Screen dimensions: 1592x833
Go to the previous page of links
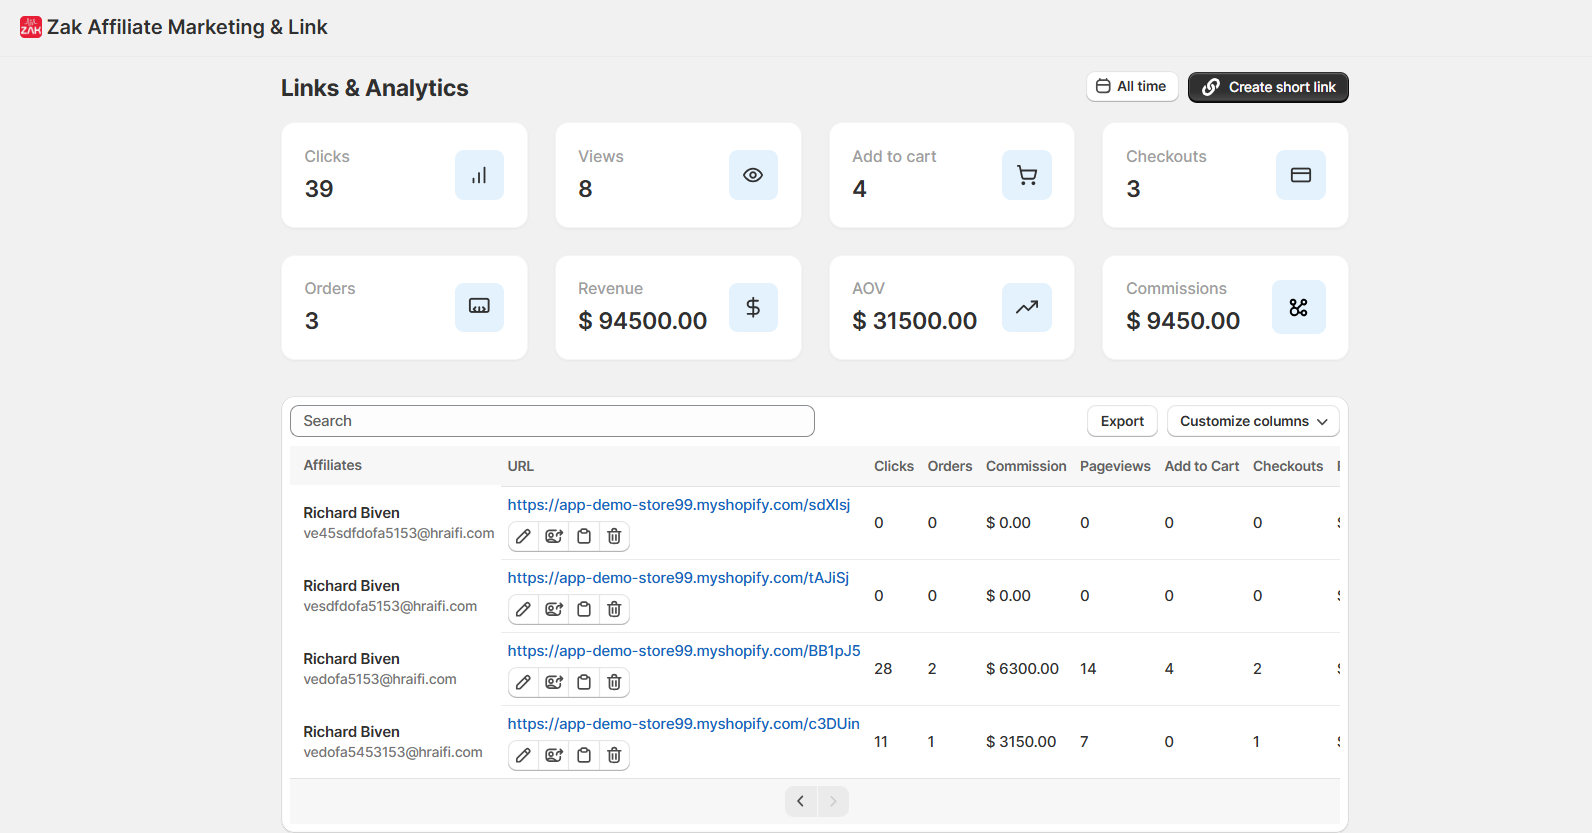801,801
